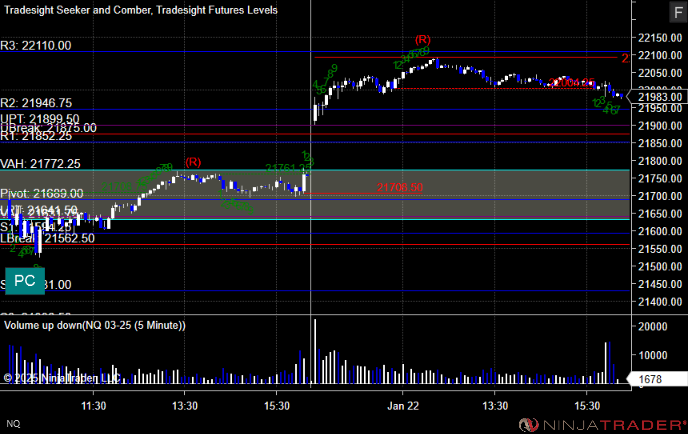
Task: Click the 10000 volume axis label
Action: pyautogui.click(x=653, y=355)
